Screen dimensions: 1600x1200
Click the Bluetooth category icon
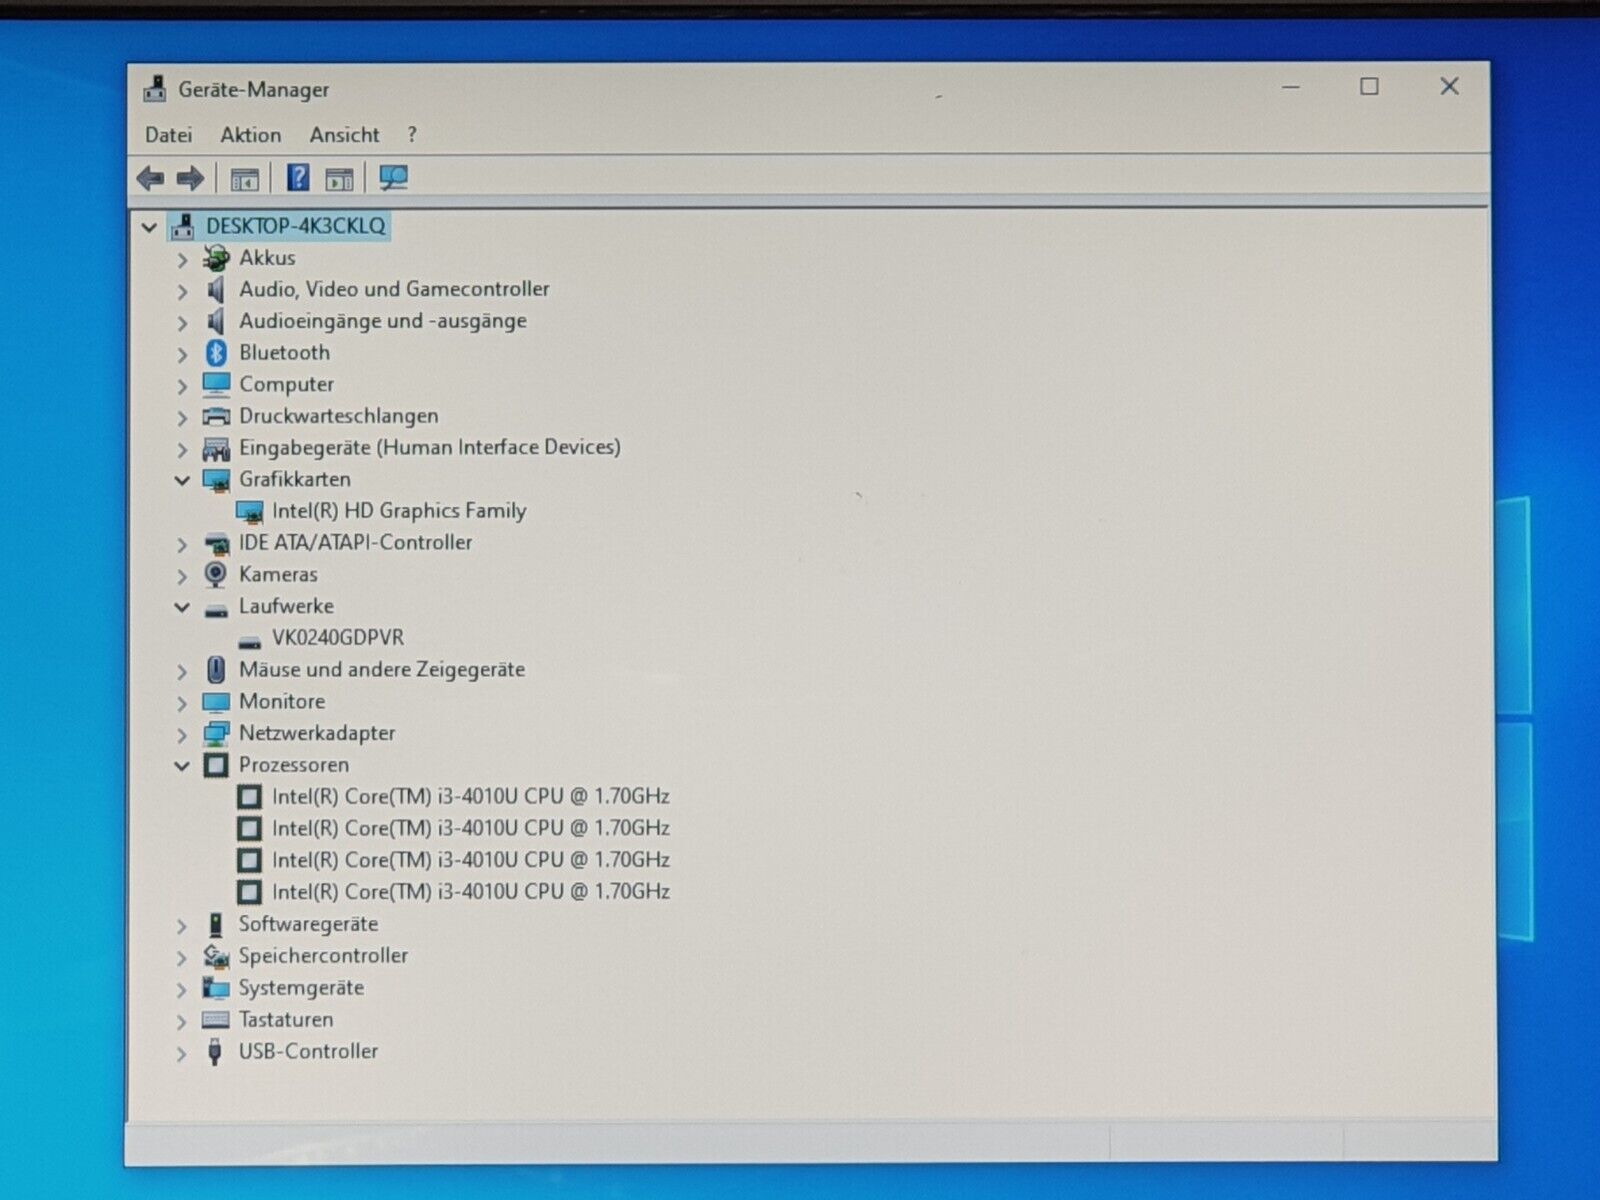tap(216, 353)
